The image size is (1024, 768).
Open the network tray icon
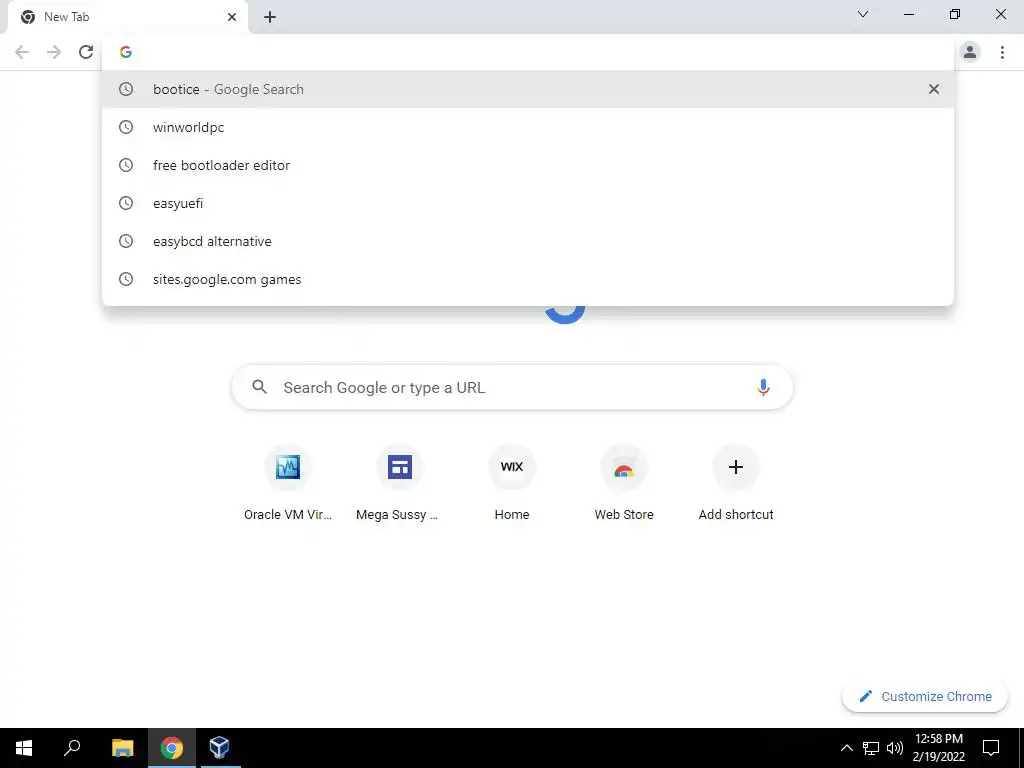click(x=871, y=748)
